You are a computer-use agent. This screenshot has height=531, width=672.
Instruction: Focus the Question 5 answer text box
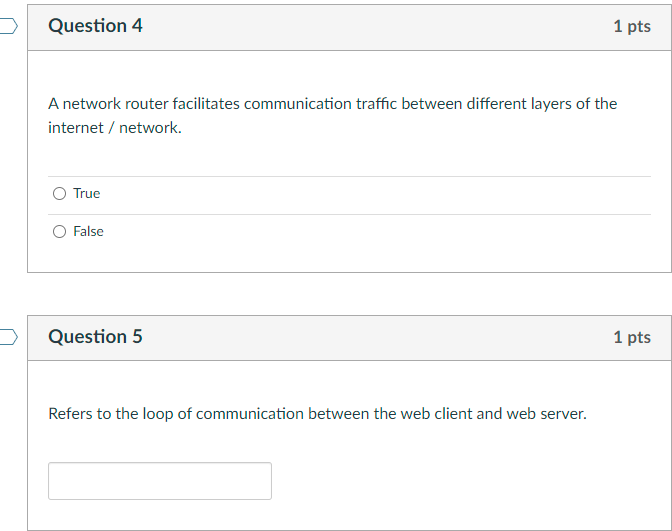tap(160, 481)
